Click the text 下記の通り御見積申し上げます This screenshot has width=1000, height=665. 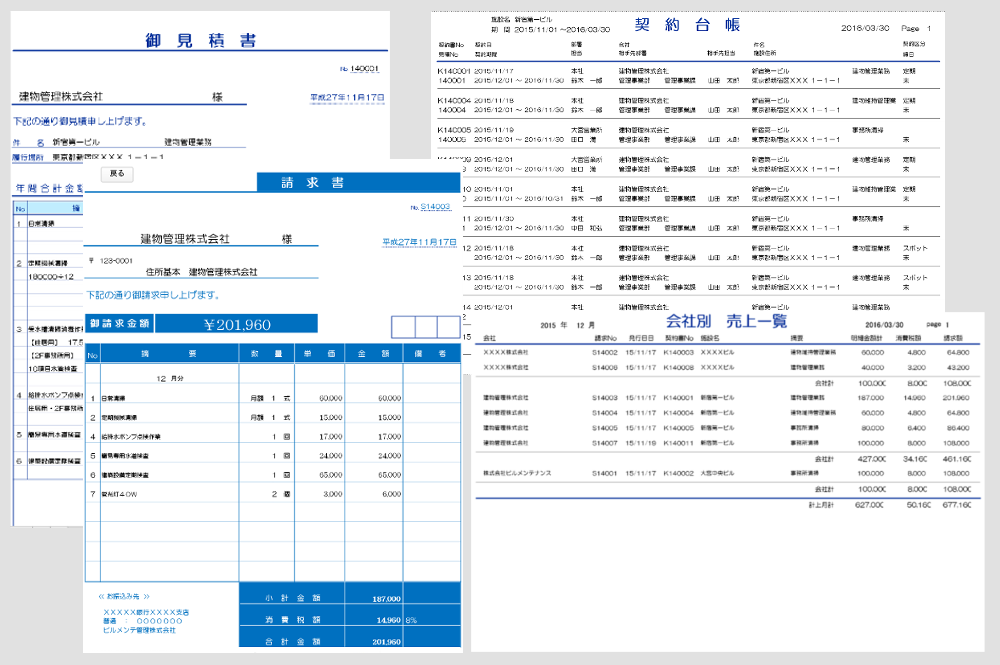point(80,121)
